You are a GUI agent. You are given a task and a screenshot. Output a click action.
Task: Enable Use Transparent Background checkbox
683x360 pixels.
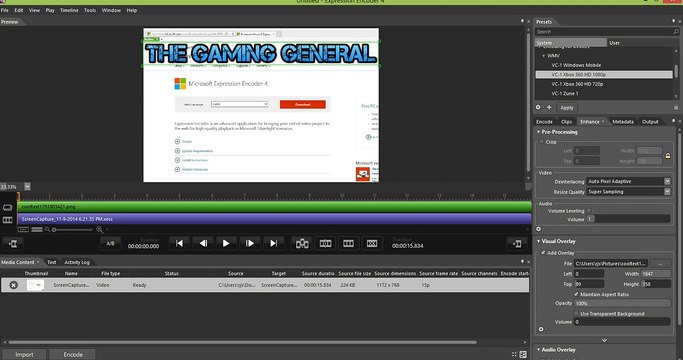[x=576, y=313]
